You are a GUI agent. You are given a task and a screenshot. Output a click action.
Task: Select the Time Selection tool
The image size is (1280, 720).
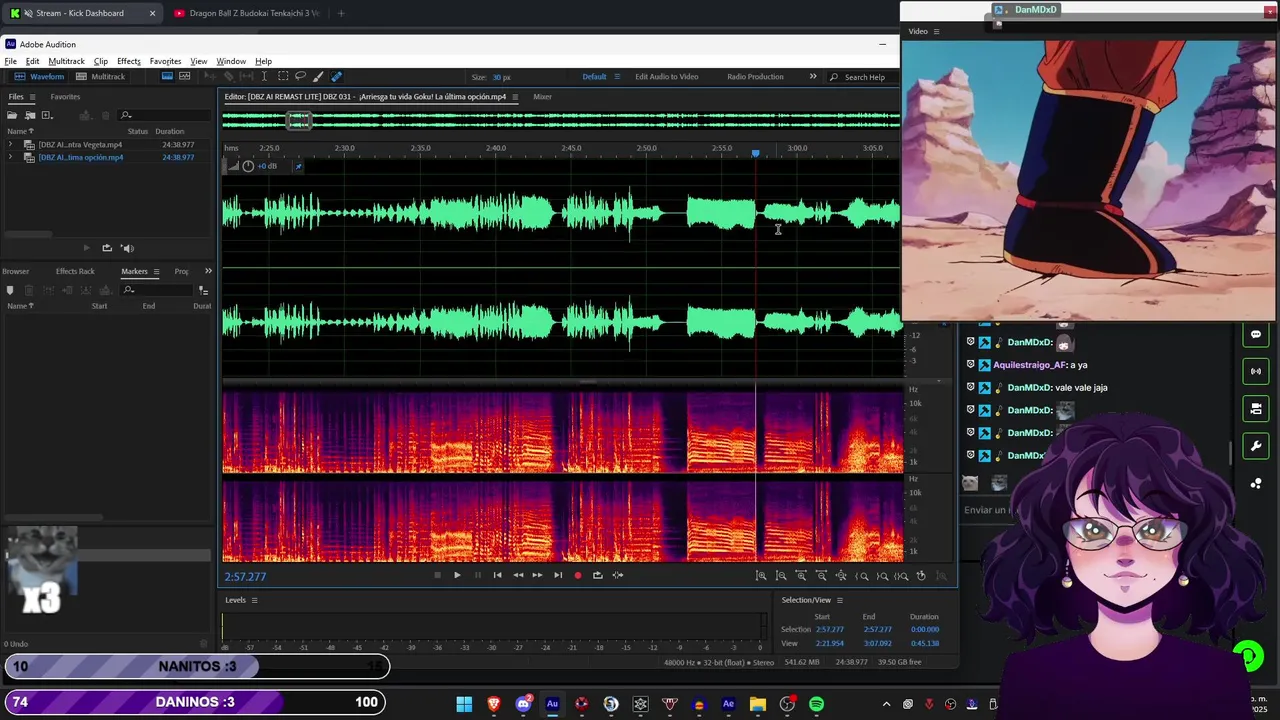coord(264,77)
